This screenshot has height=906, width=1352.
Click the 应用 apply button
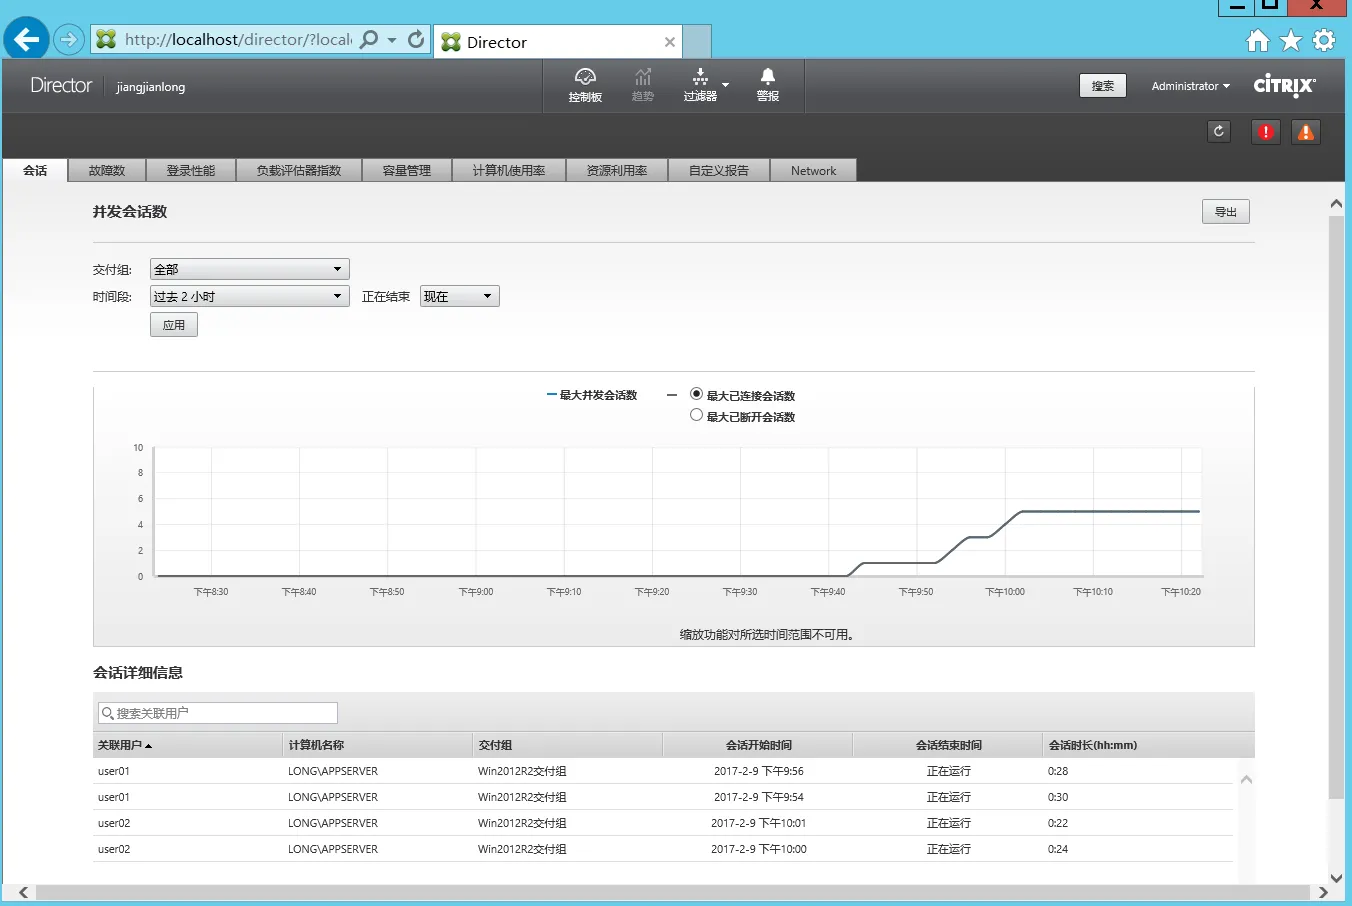[174, 325]
